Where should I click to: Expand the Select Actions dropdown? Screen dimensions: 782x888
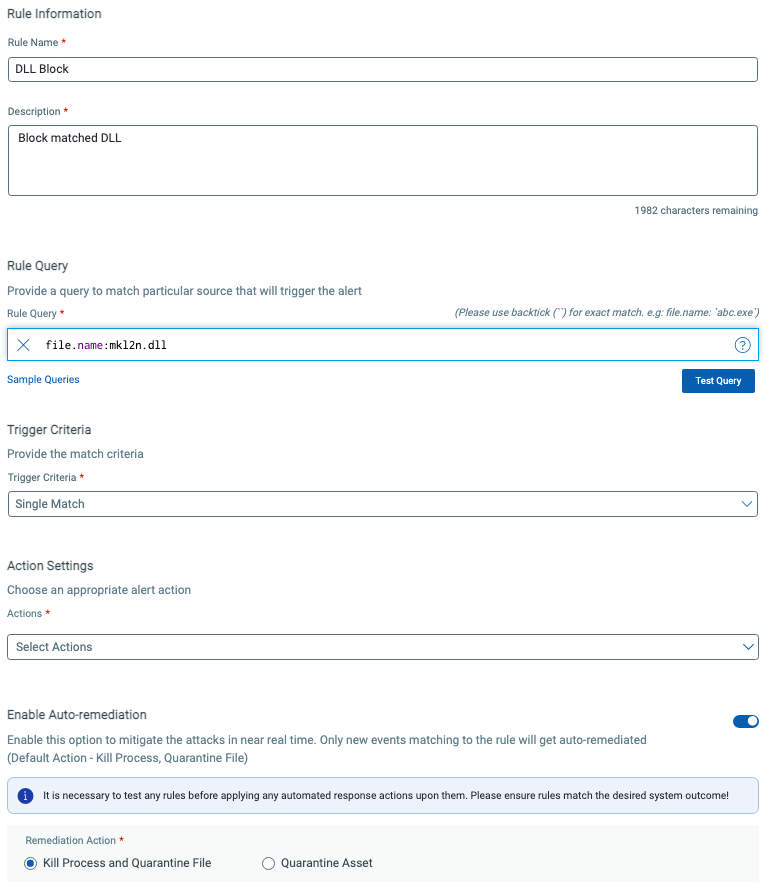(380, 647)
